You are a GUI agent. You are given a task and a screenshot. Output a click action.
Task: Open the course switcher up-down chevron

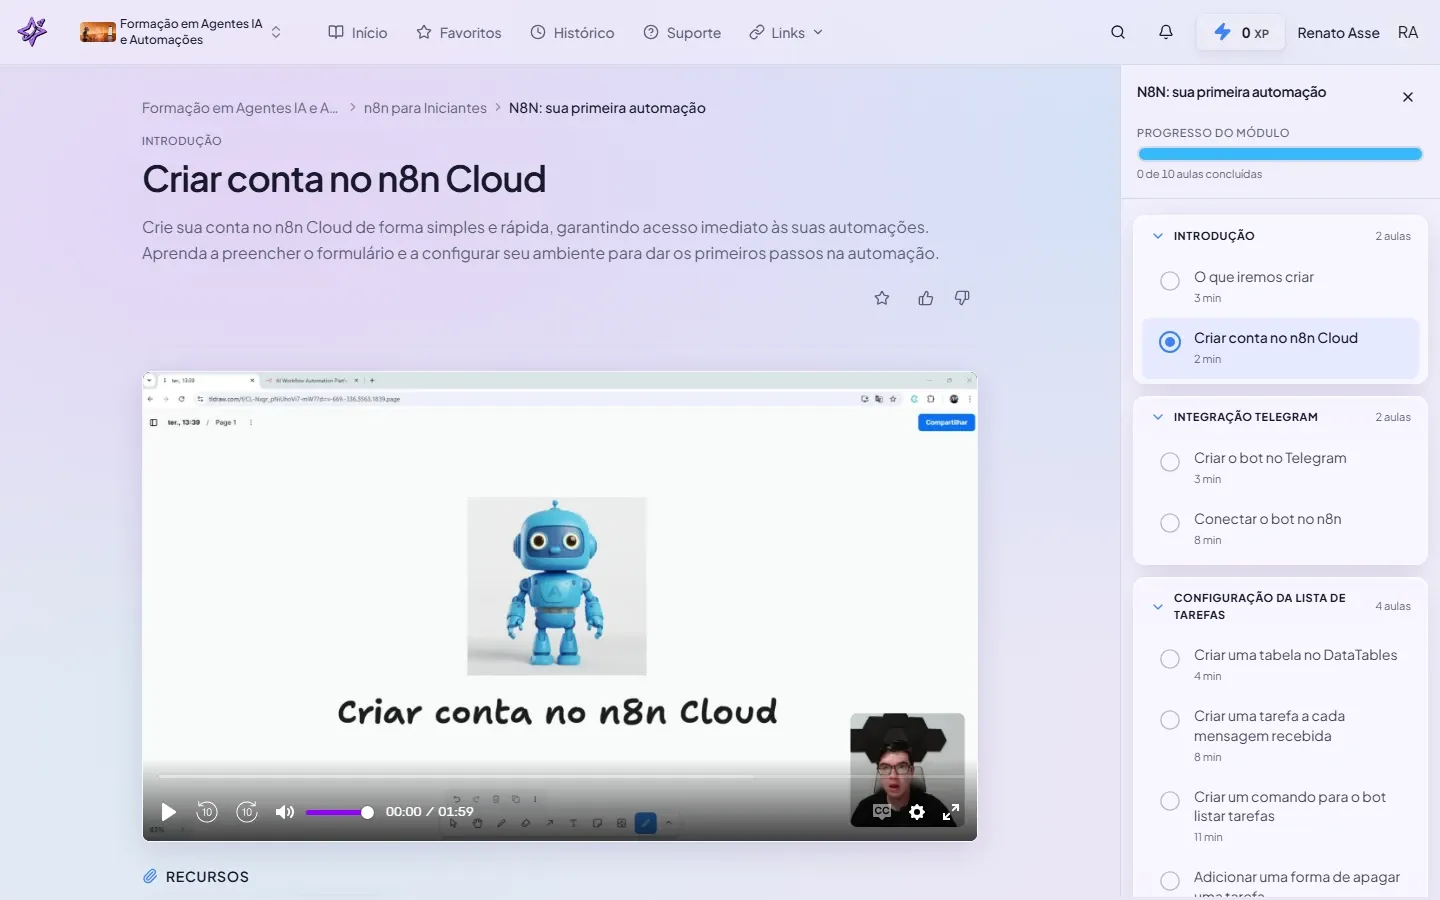coord(276,32)
